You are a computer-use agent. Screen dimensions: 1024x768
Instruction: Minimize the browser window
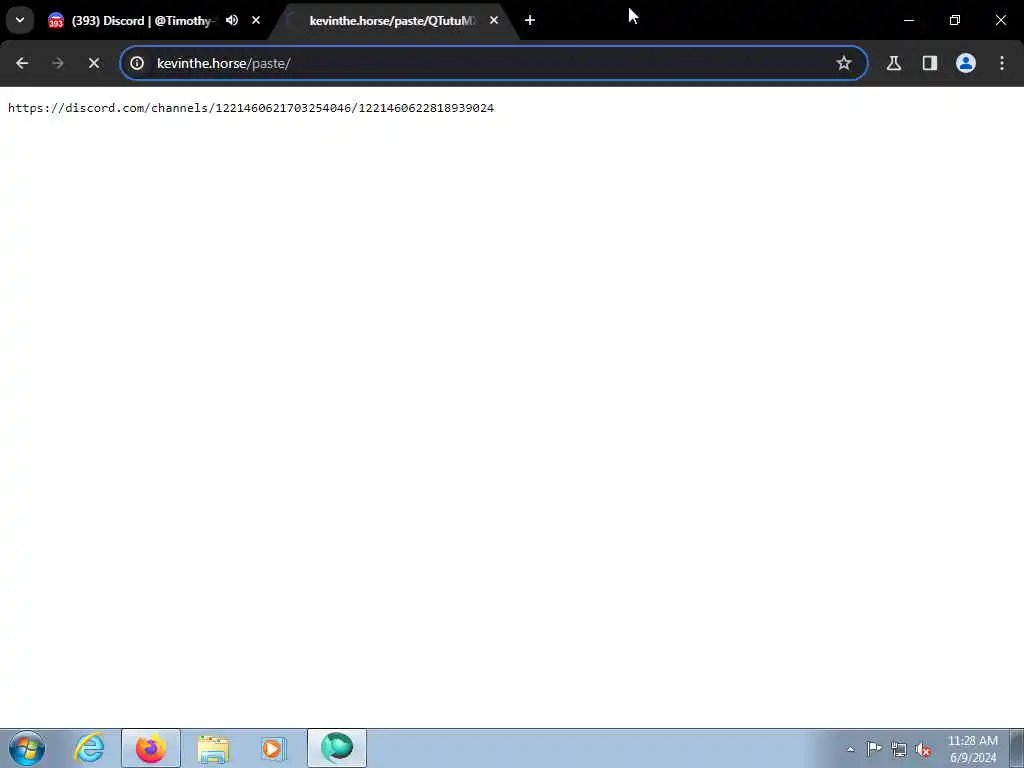click(x=908, y=20)
